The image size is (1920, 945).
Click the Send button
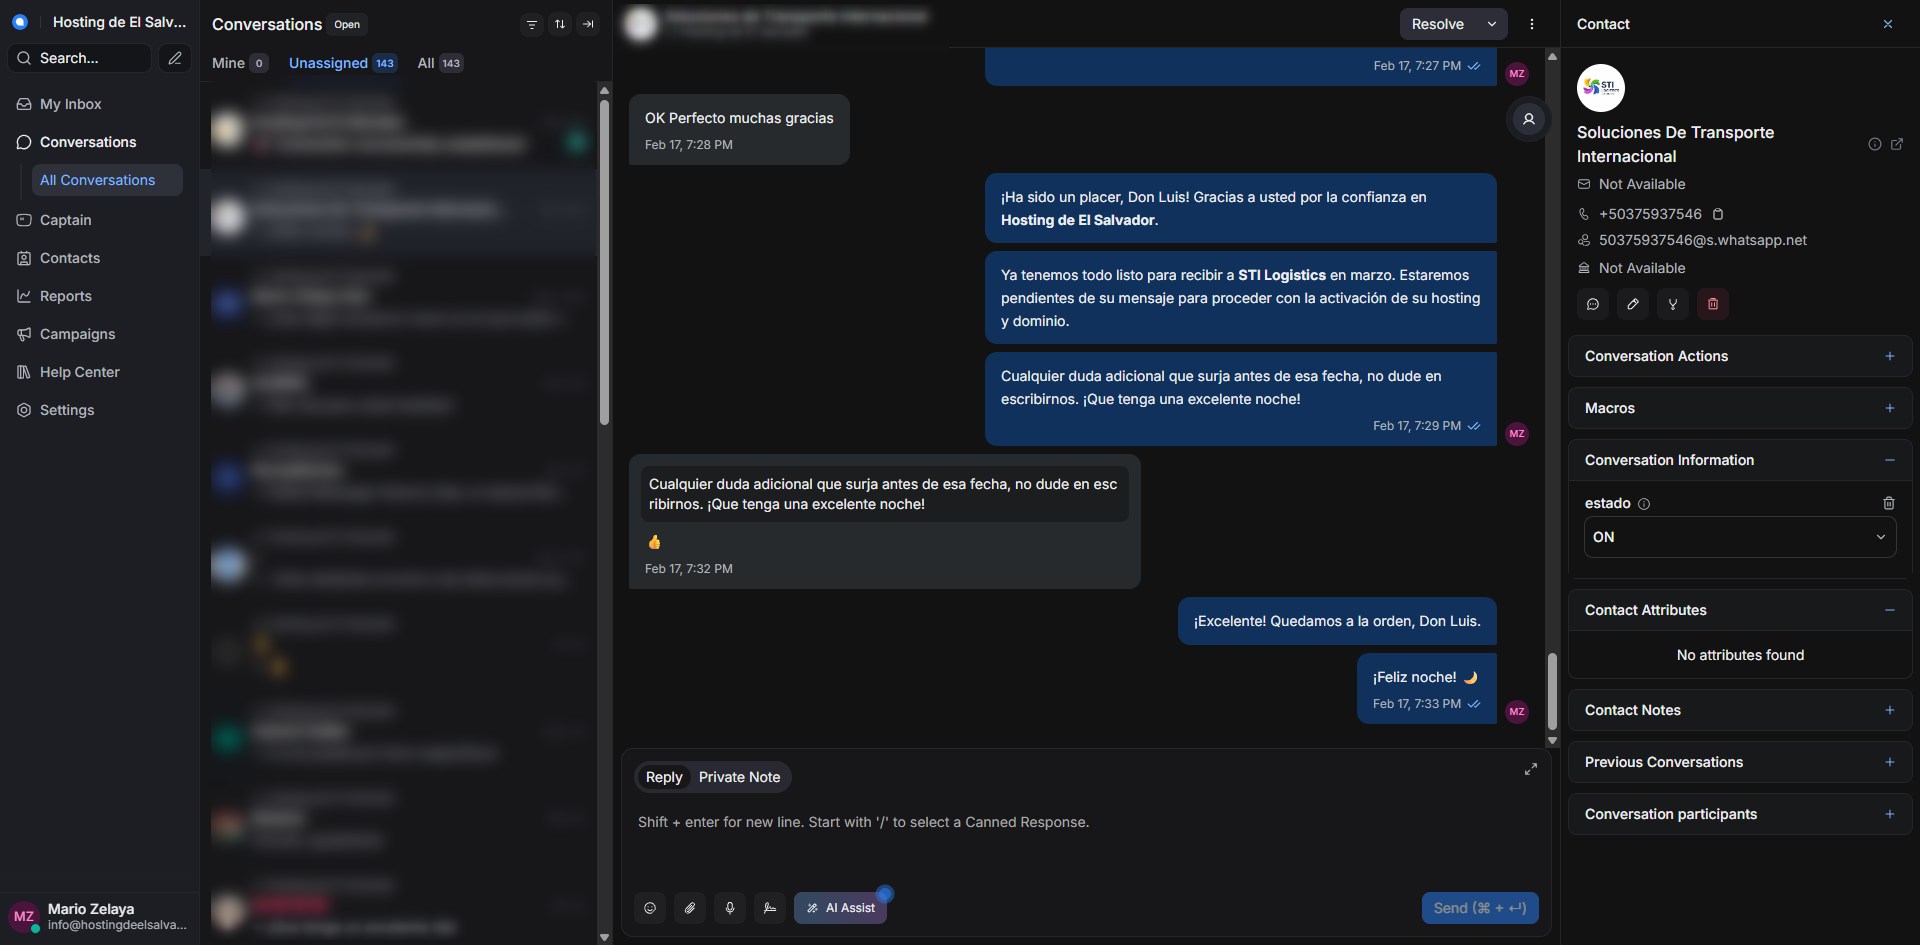click(1480, 908)
